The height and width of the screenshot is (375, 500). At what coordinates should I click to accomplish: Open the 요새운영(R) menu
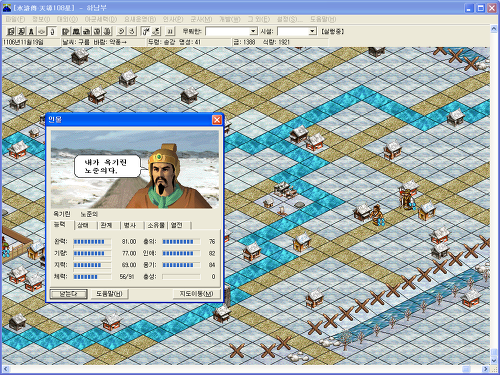coord(140,19)
